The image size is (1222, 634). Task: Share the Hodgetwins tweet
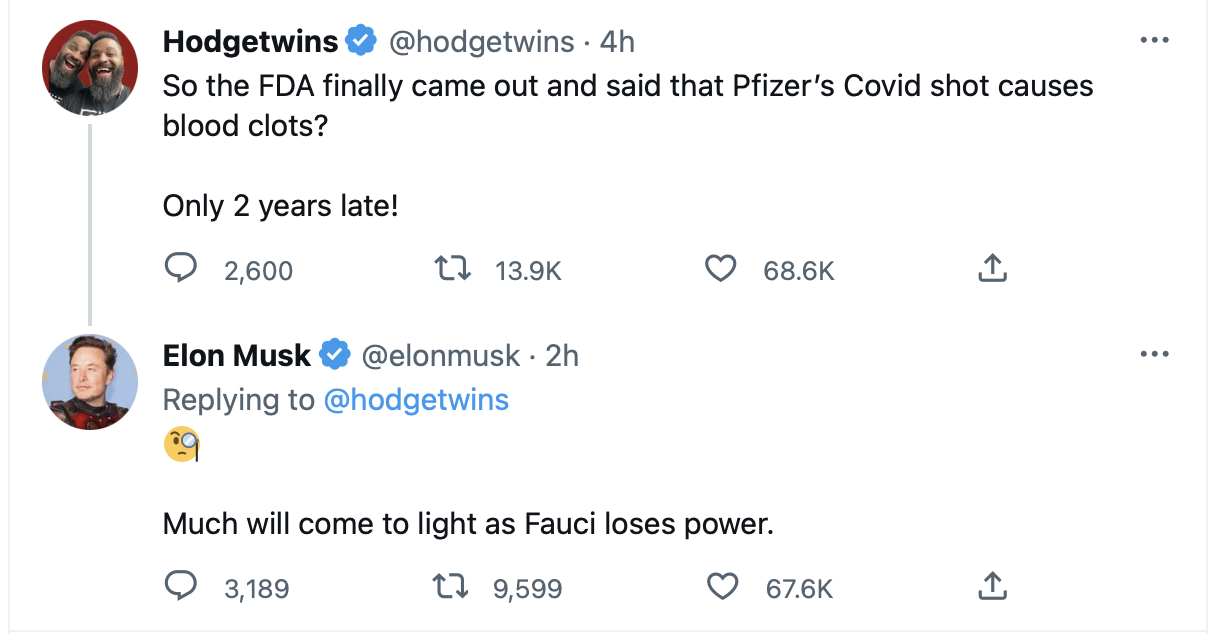(x=990, y=270)
